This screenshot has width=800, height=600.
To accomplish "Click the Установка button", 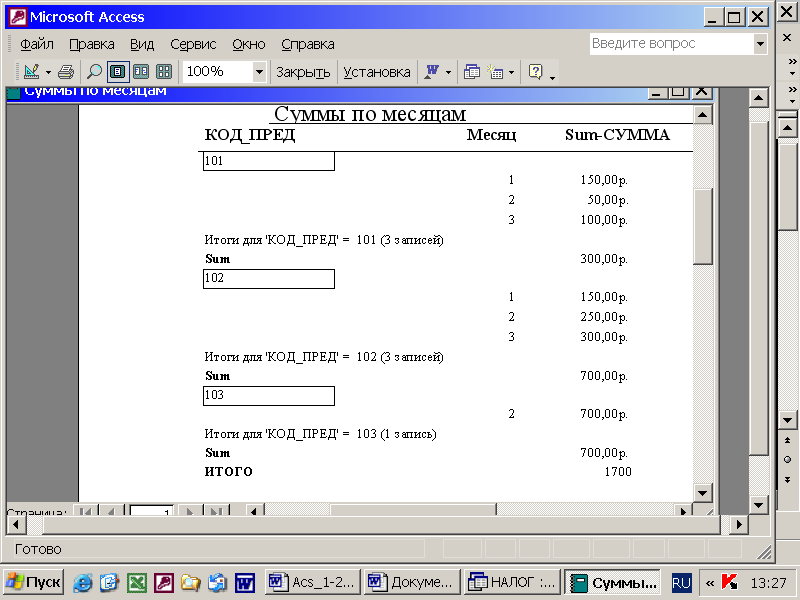I will 377,72.
